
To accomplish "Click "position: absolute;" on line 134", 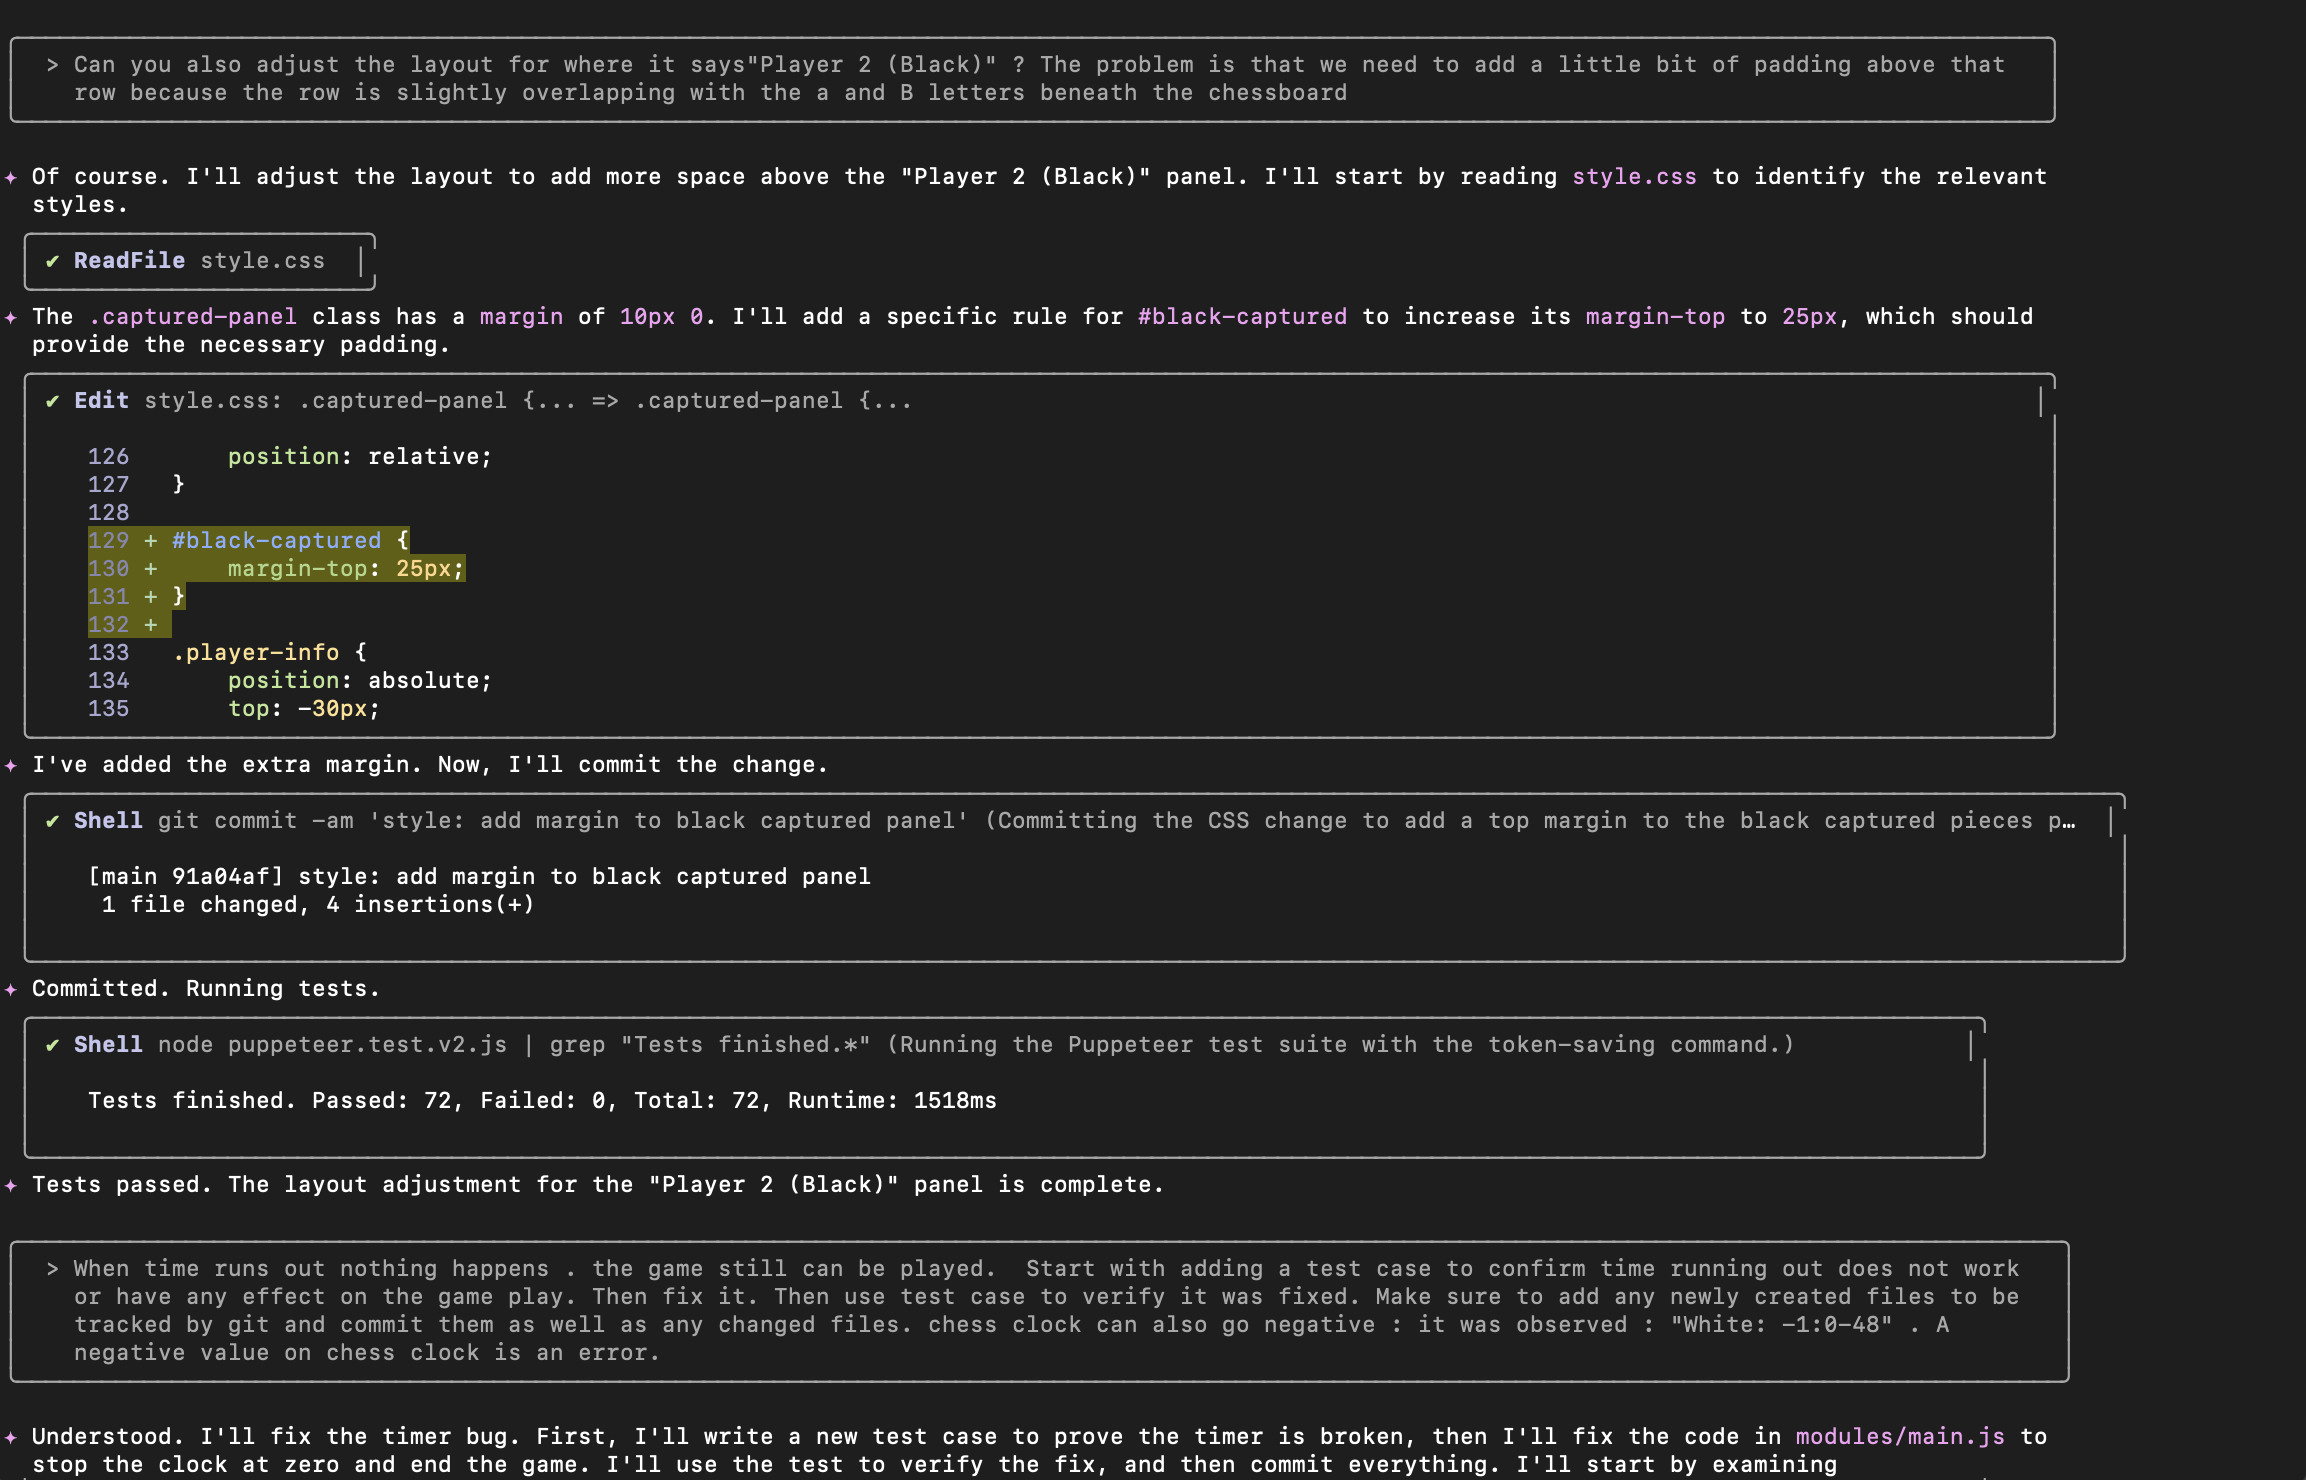I will coord(360,681).
